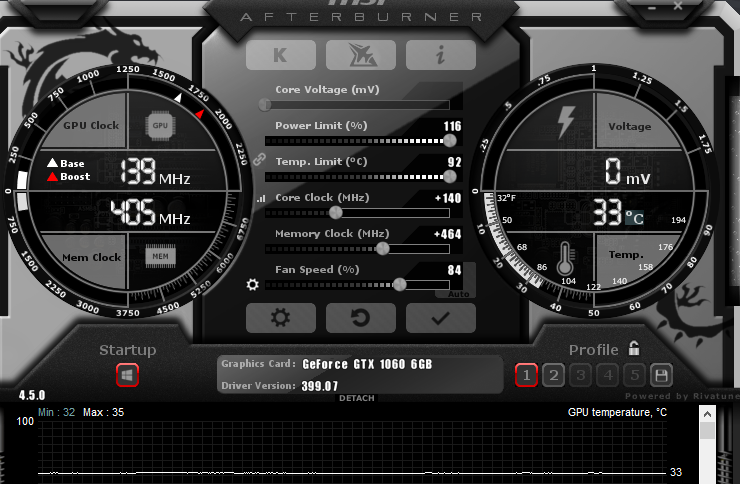Launch the OC Scanner jet icon
Image resolution: width=740 pixels, height=484 pixels.
click(361, 55)
